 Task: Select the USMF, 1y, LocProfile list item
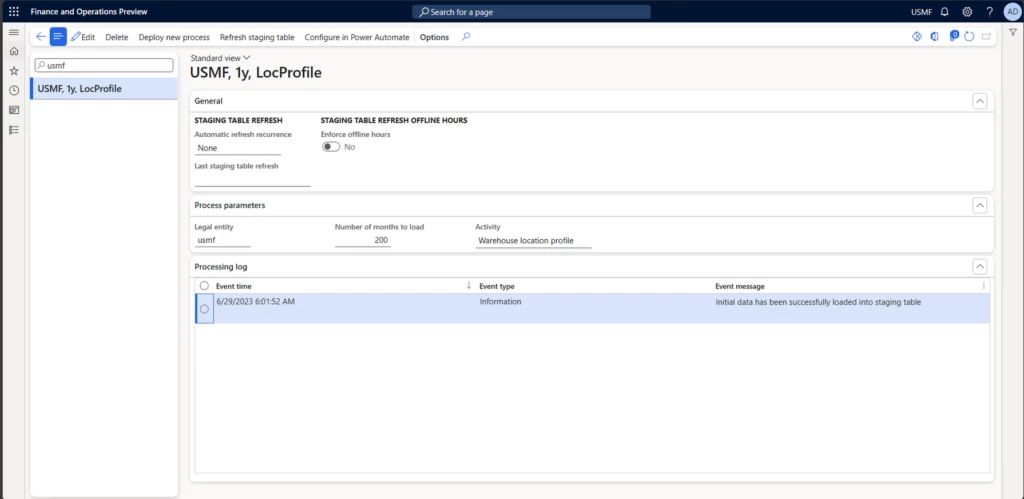(x=104, y=89)
